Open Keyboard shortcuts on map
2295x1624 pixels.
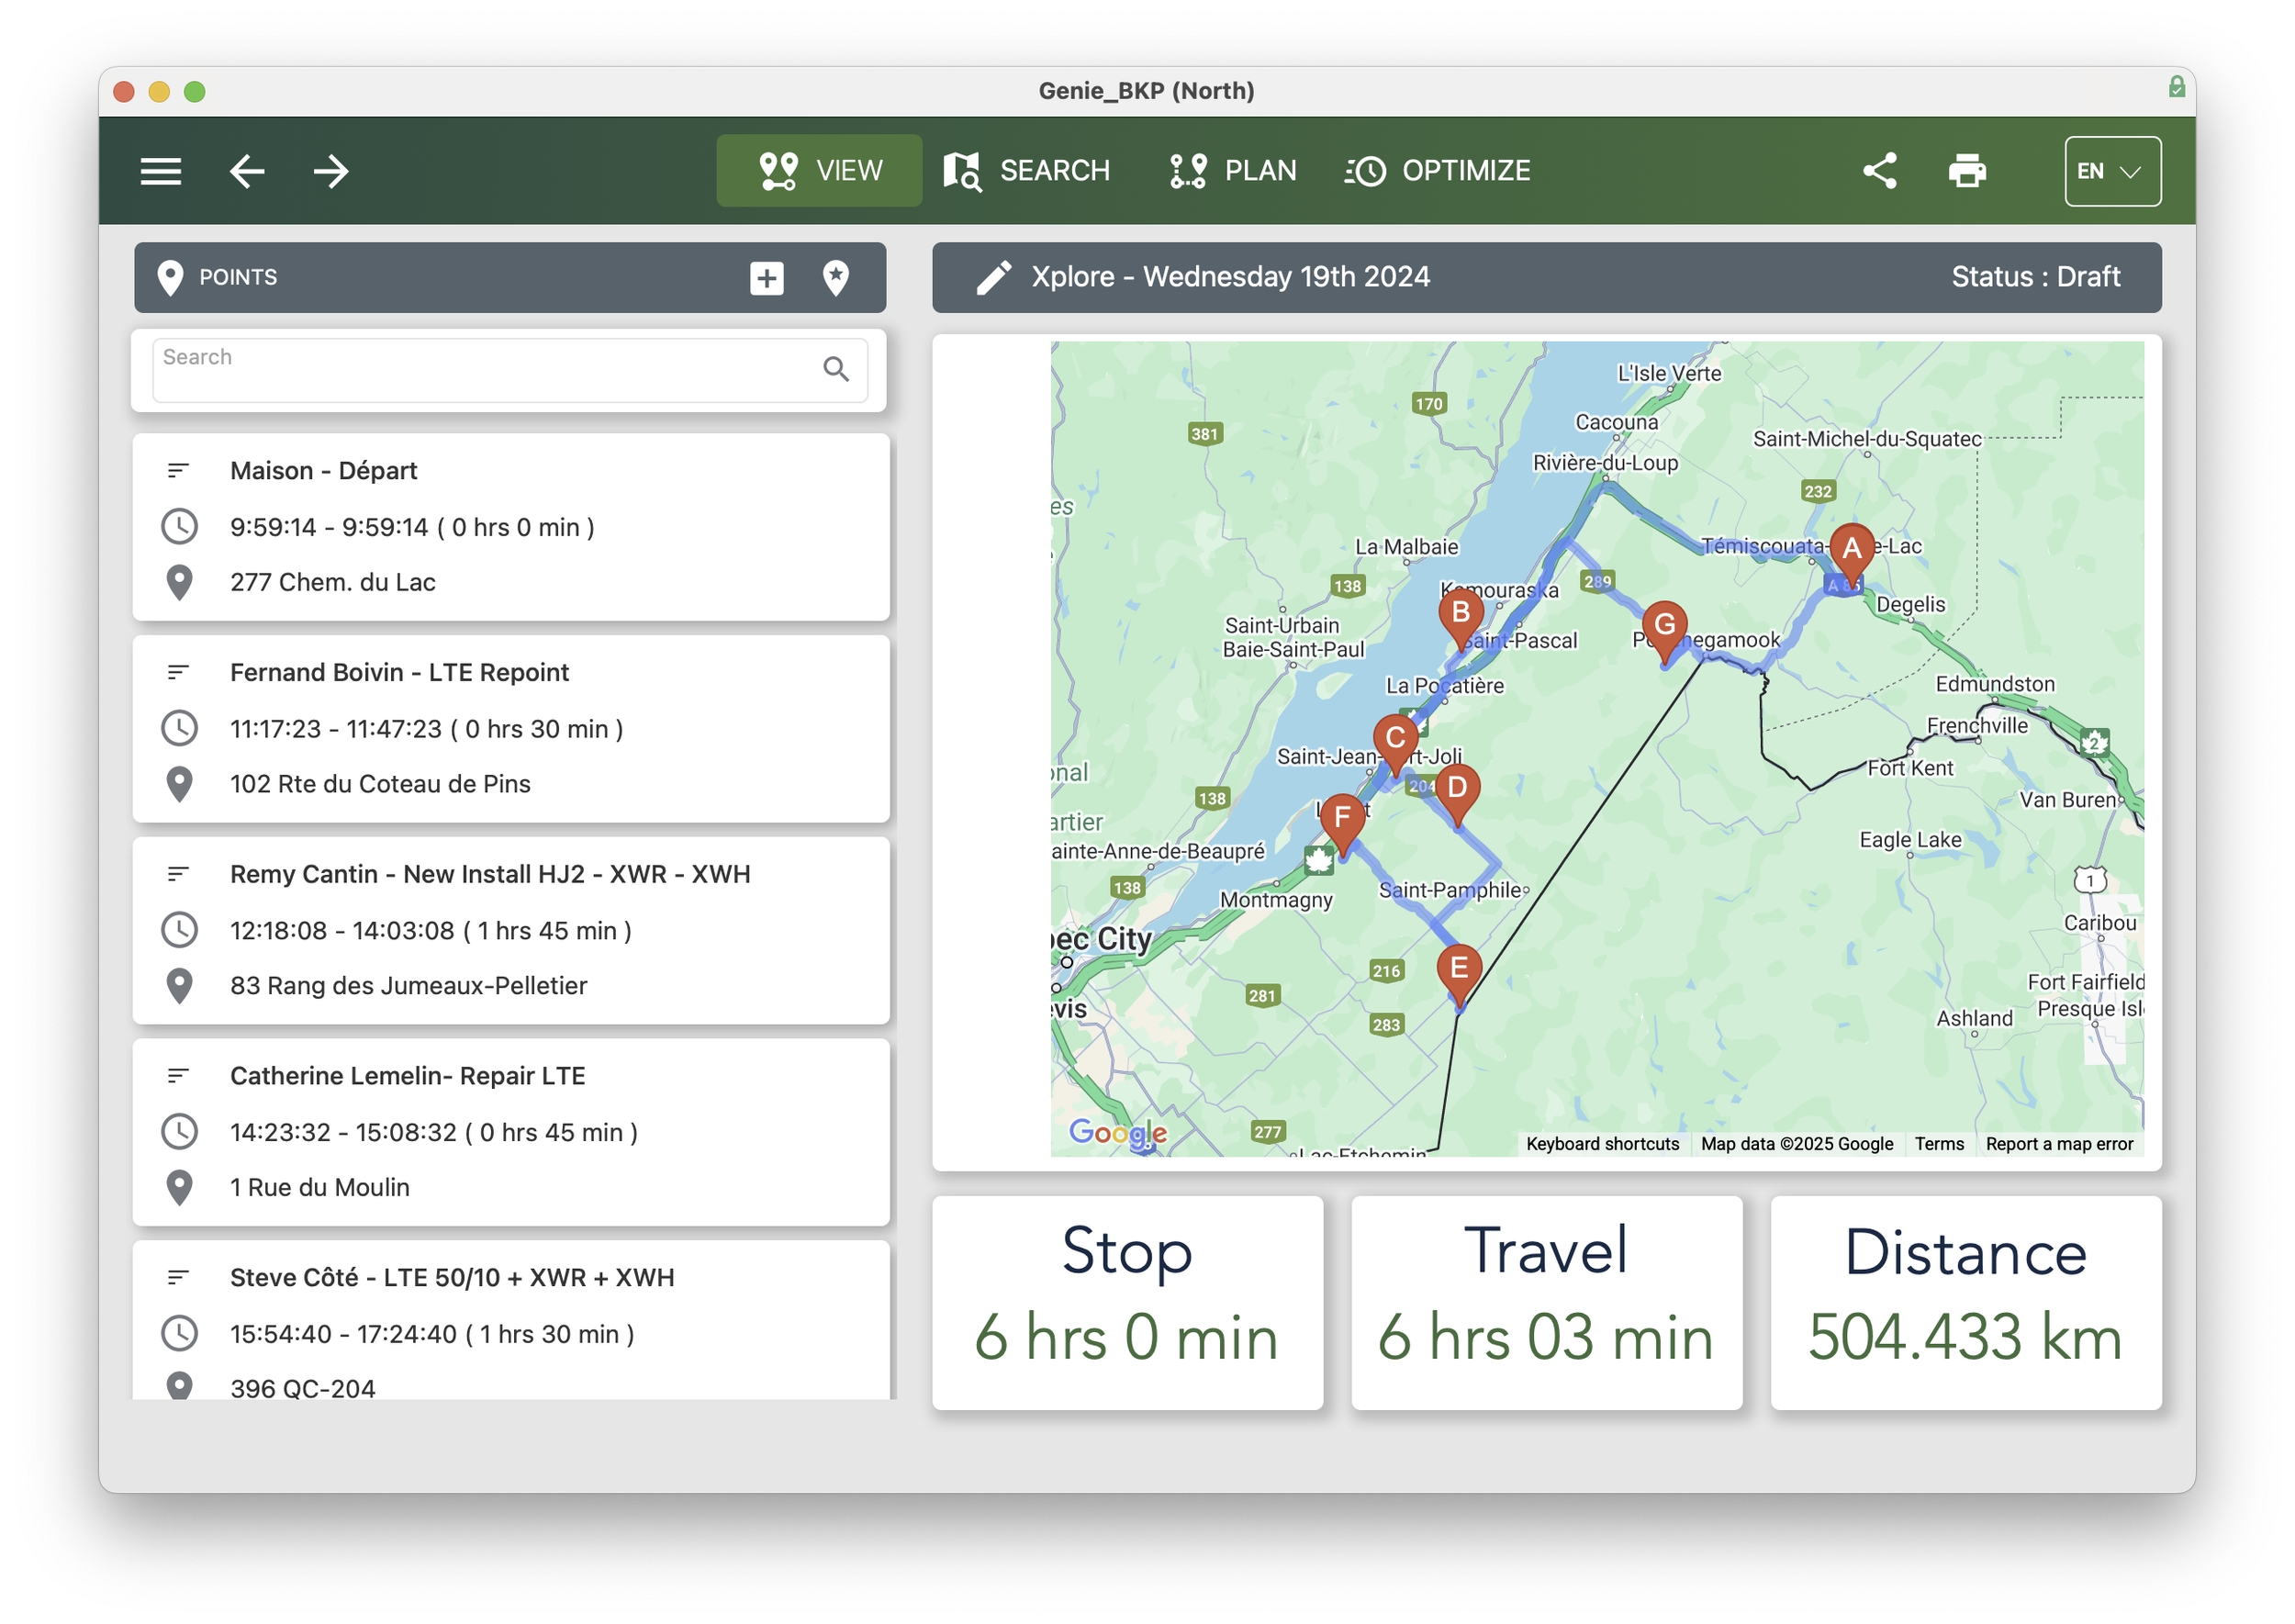tap(1602, 1144)
